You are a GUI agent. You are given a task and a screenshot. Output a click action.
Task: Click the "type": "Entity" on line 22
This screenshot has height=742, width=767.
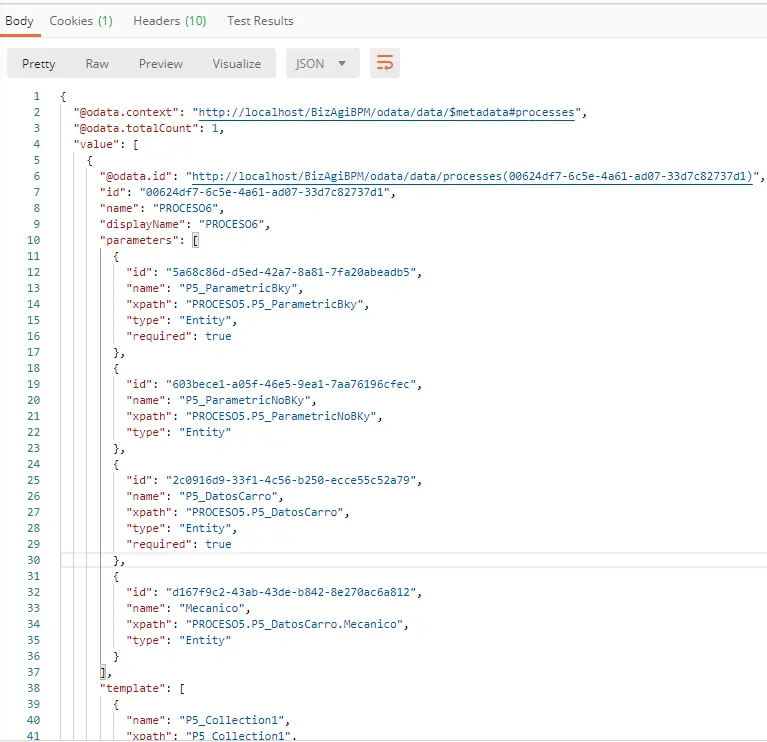tap(179, 432)
